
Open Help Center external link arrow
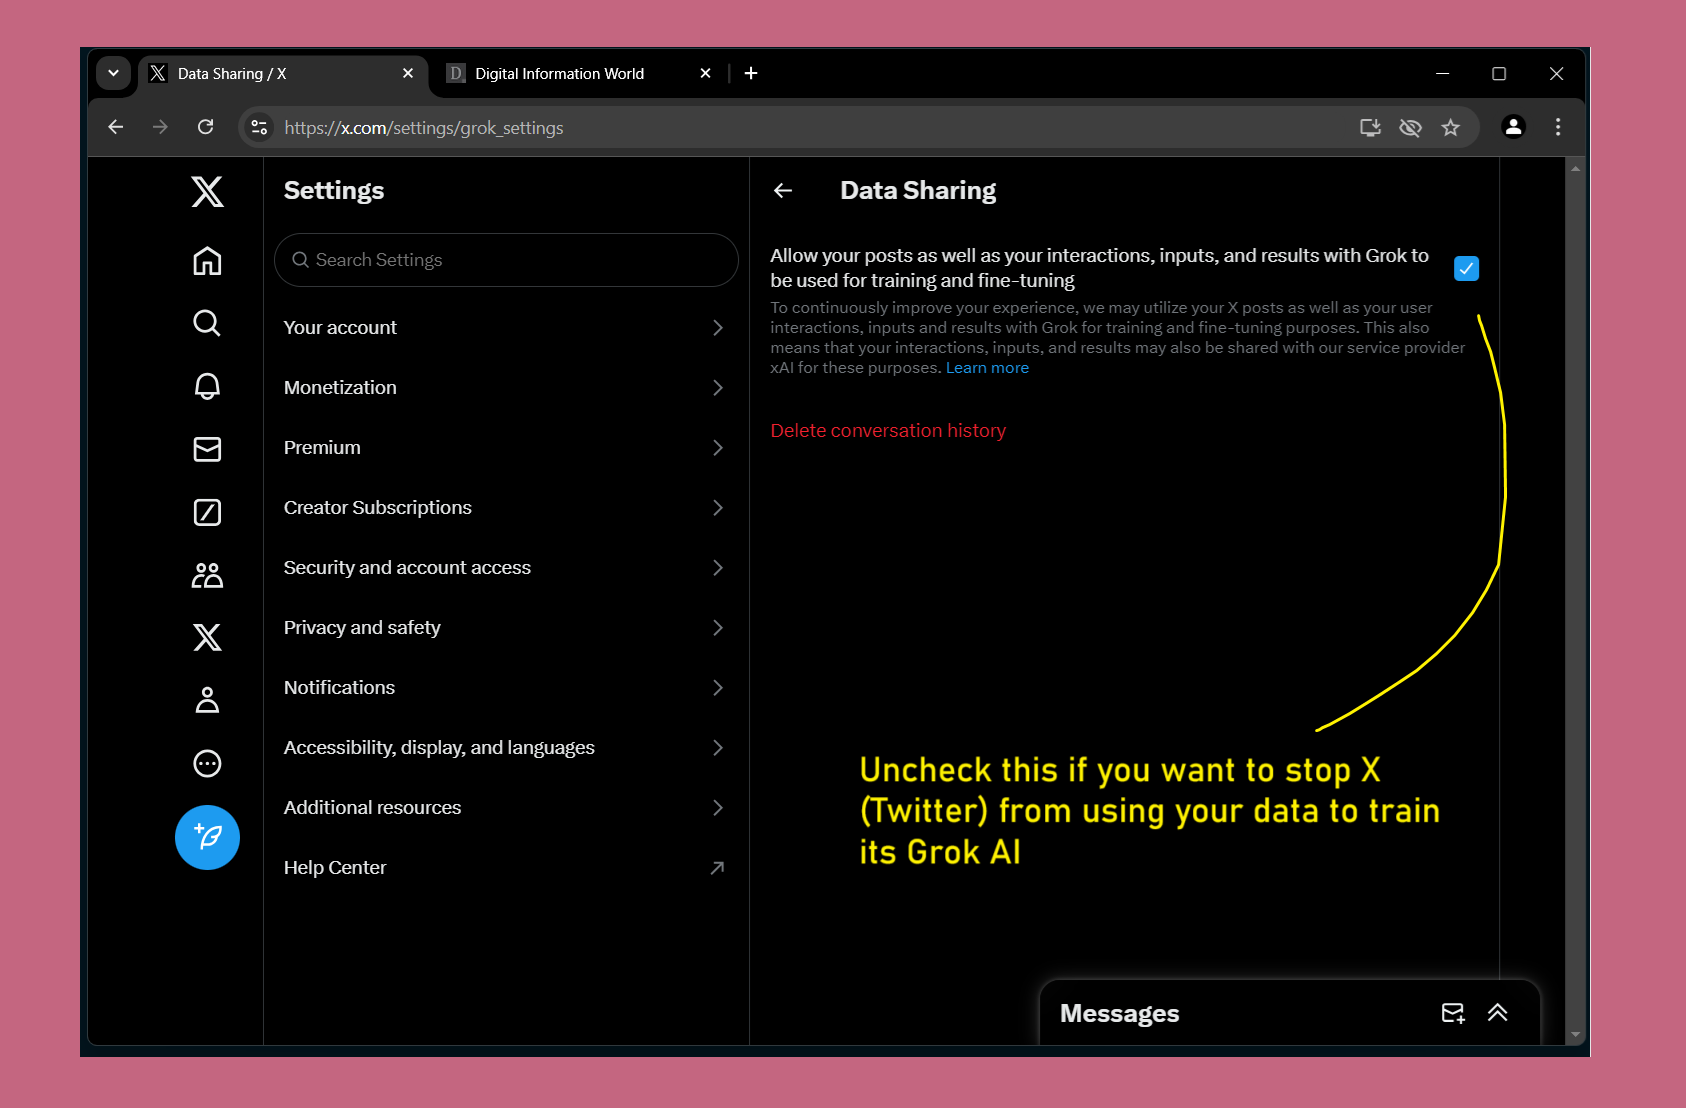pyautogui.click(x=717, y=868)
